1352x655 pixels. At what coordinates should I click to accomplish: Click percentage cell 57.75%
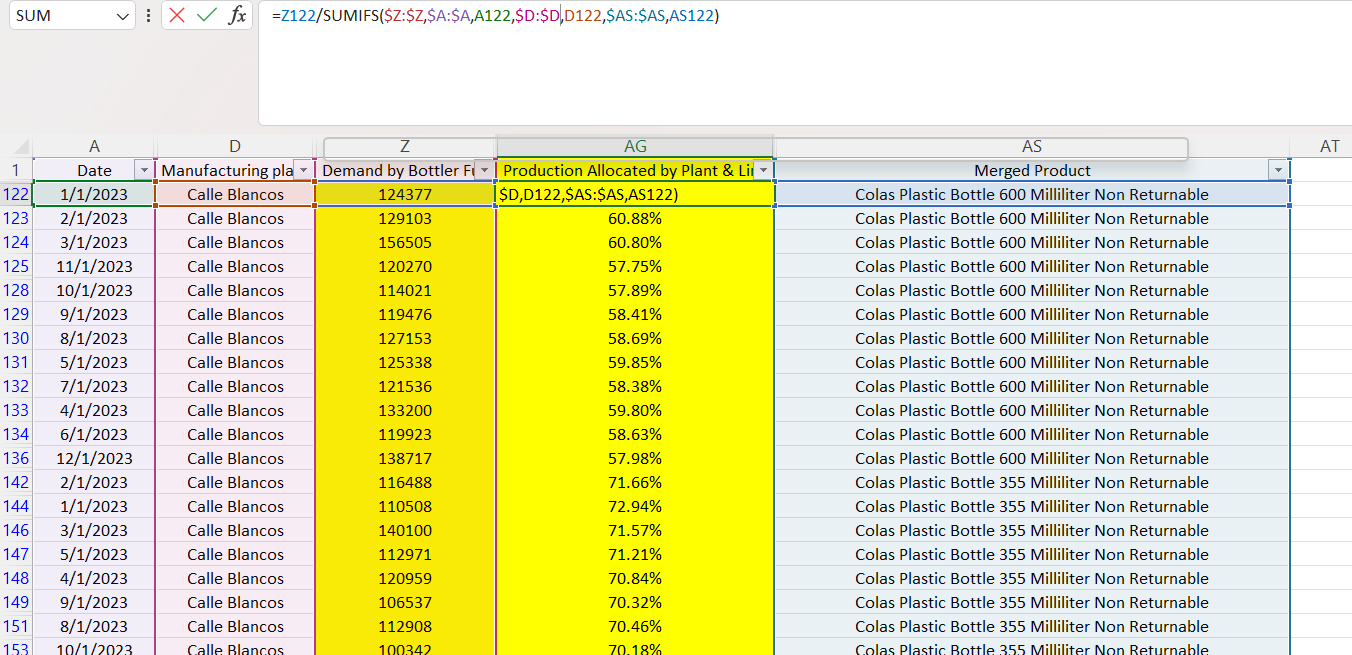tap(635, 267)
